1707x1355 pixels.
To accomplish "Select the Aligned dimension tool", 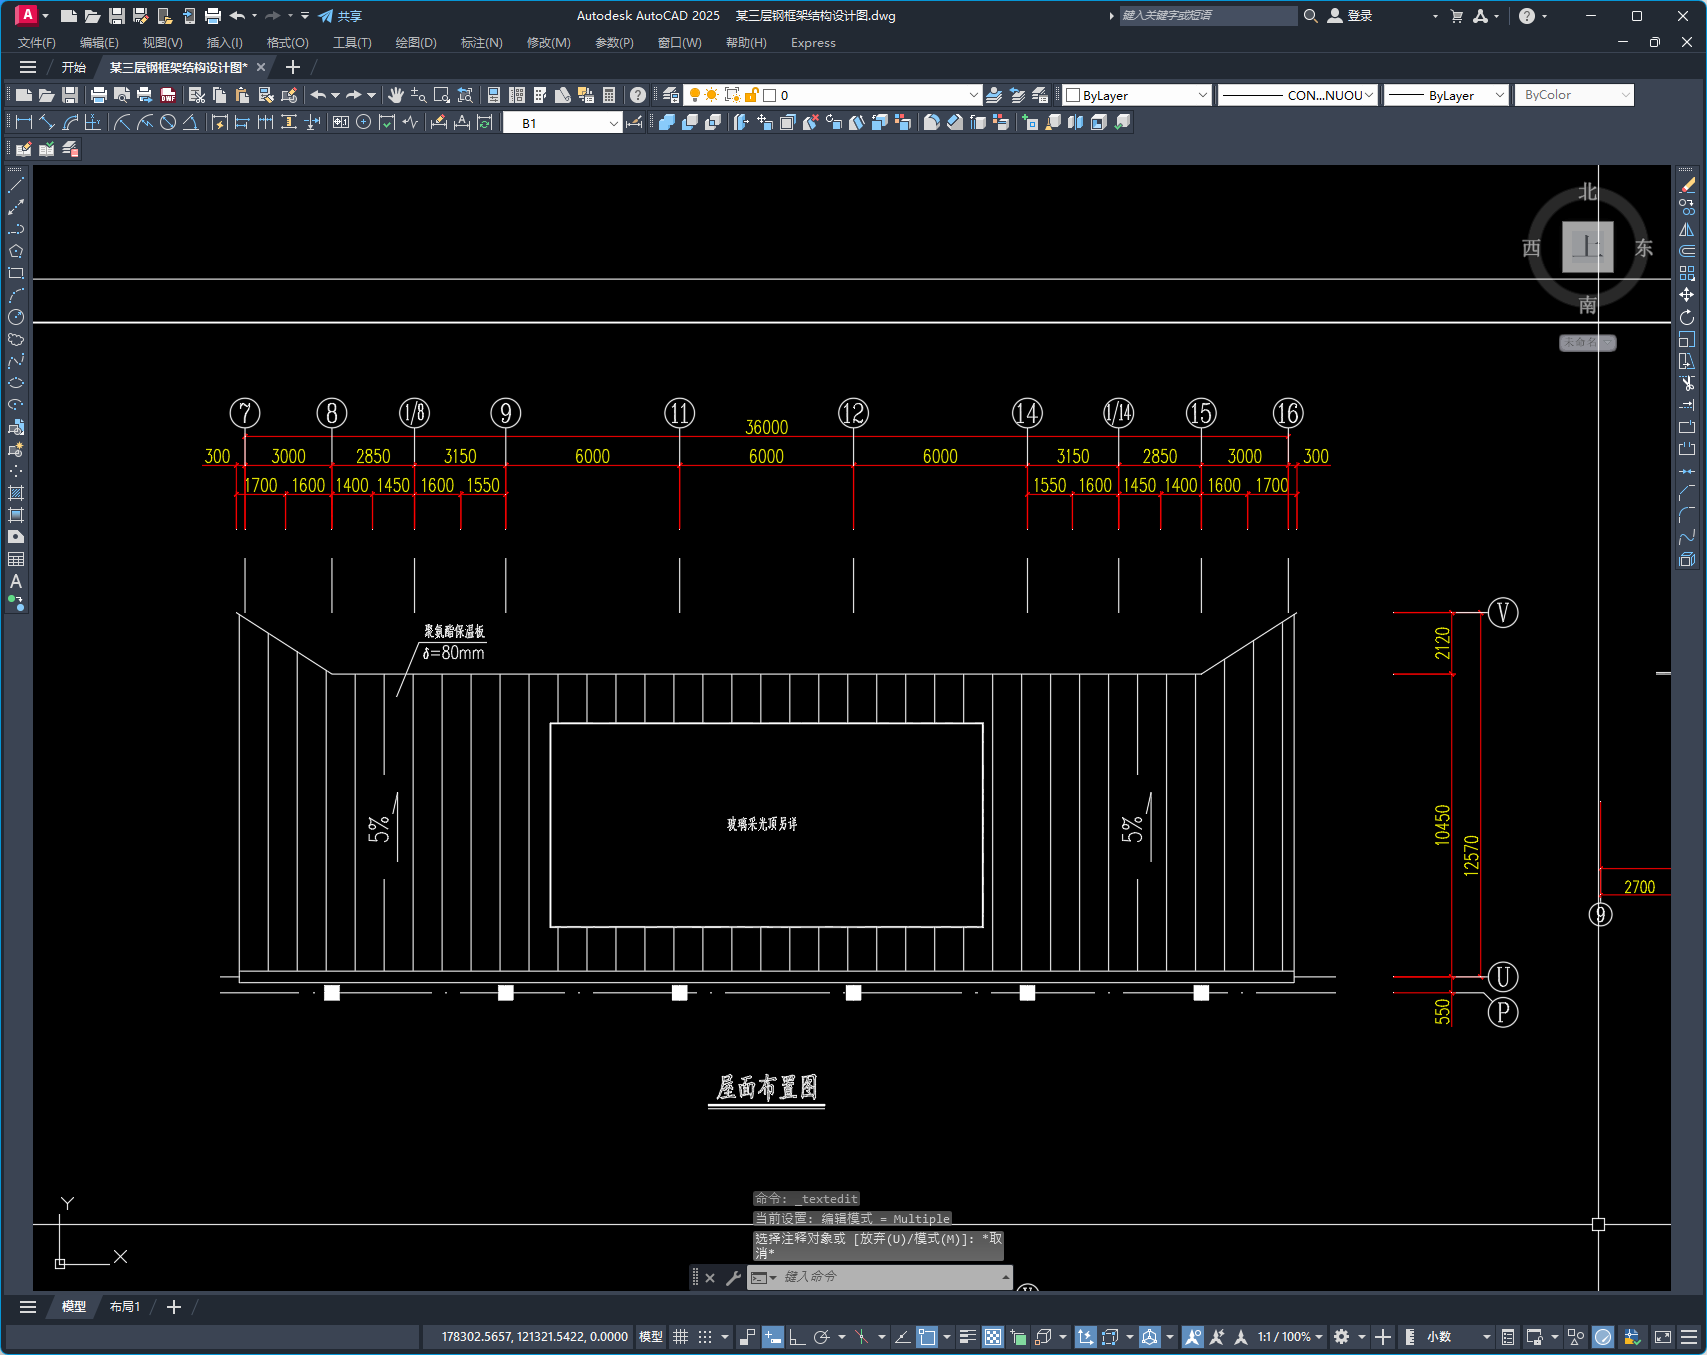I will tap(47, 122).
